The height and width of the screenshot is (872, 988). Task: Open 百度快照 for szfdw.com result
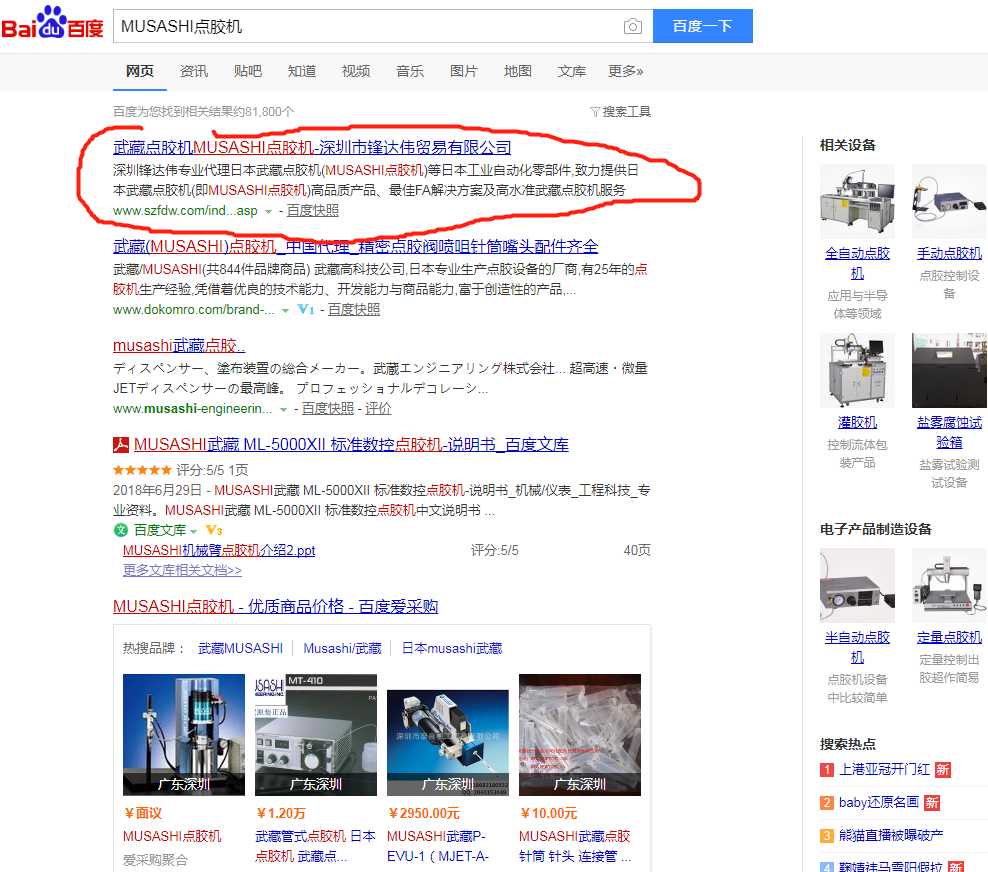coord(313,210)
